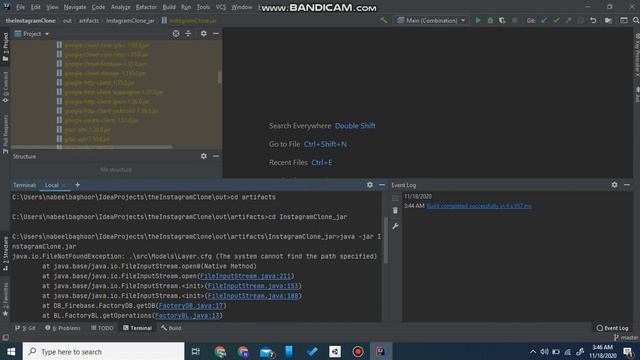Click the Stop process square icon
The height and width of the screenshot is (360, 640).
click(x=515, y=20)
